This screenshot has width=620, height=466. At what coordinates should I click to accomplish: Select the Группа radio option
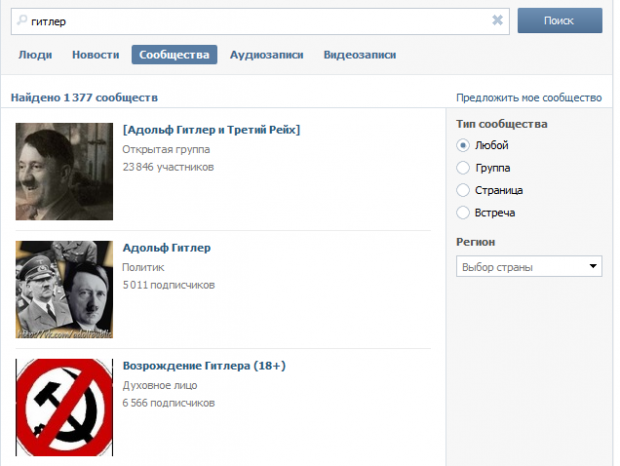click(x=463, y=168)
